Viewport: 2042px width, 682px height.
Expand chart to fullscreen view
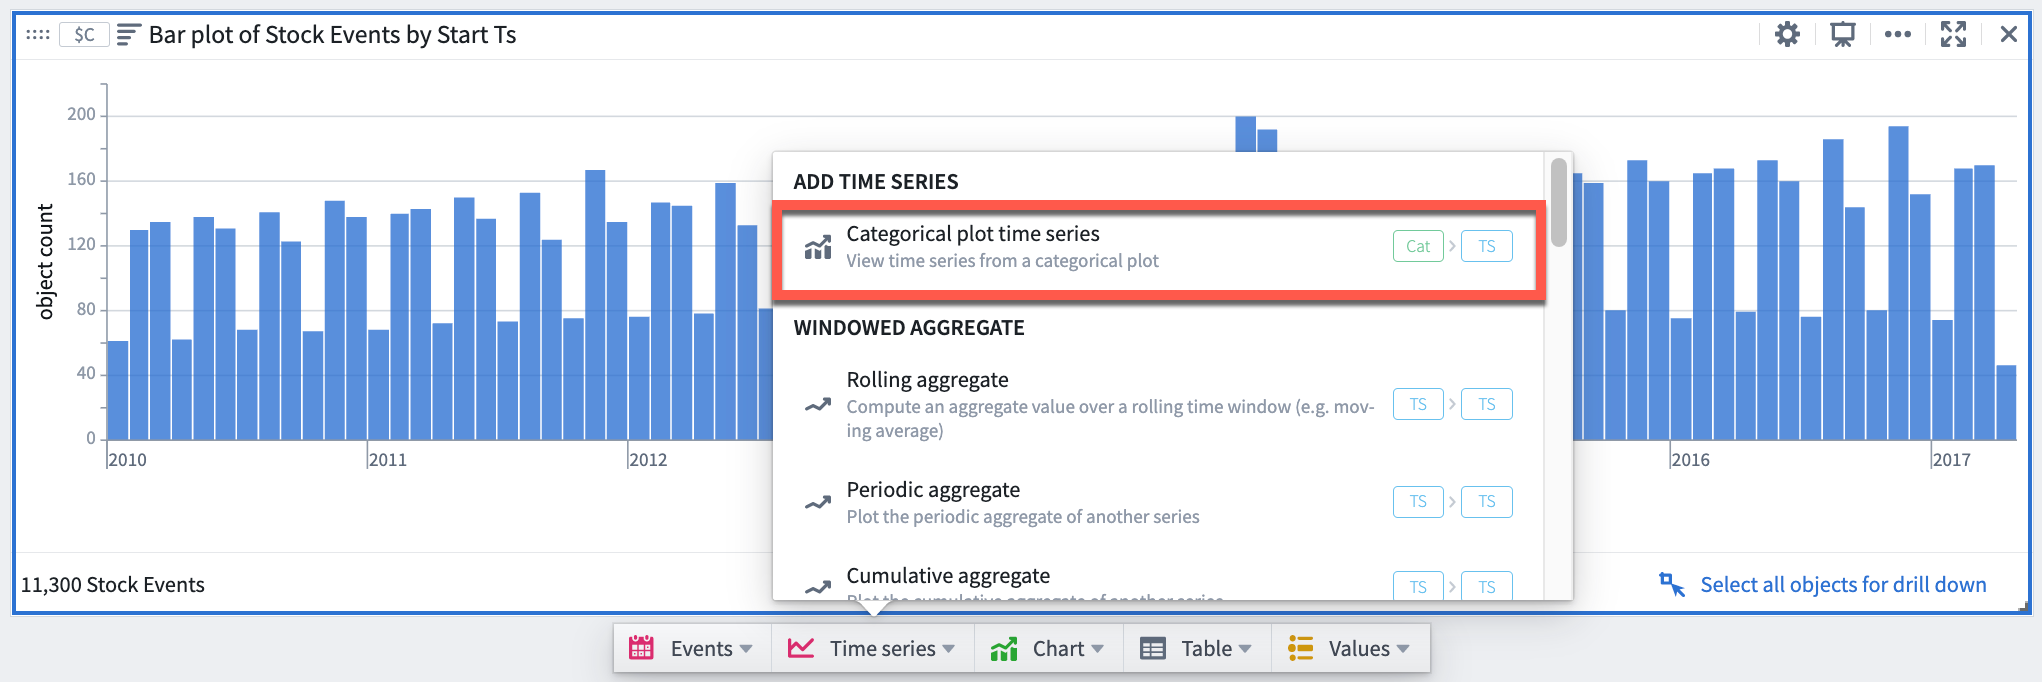click(1953, 35)
